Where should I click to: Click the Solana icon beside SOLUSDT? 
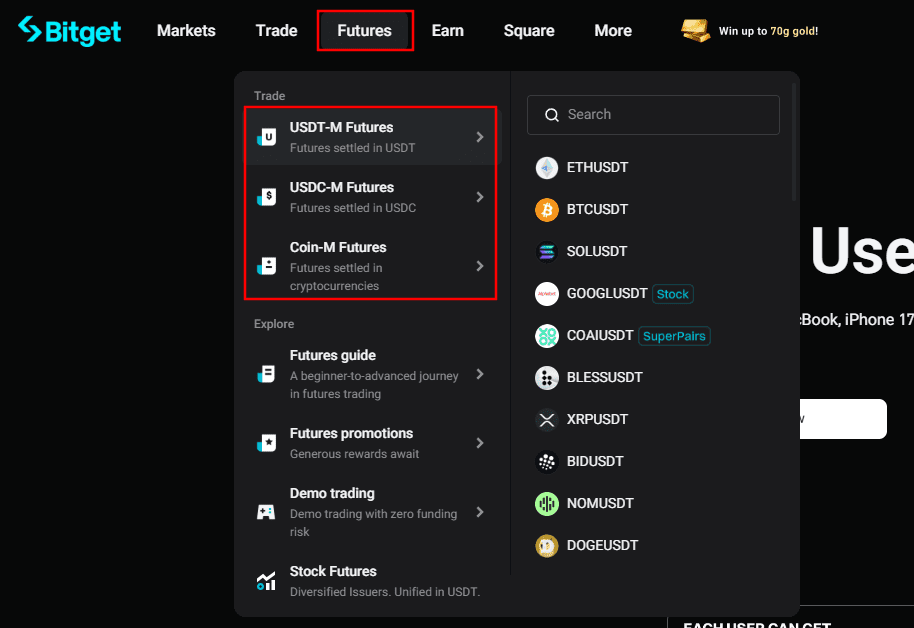pyautogui.click(x=546, y=252)
